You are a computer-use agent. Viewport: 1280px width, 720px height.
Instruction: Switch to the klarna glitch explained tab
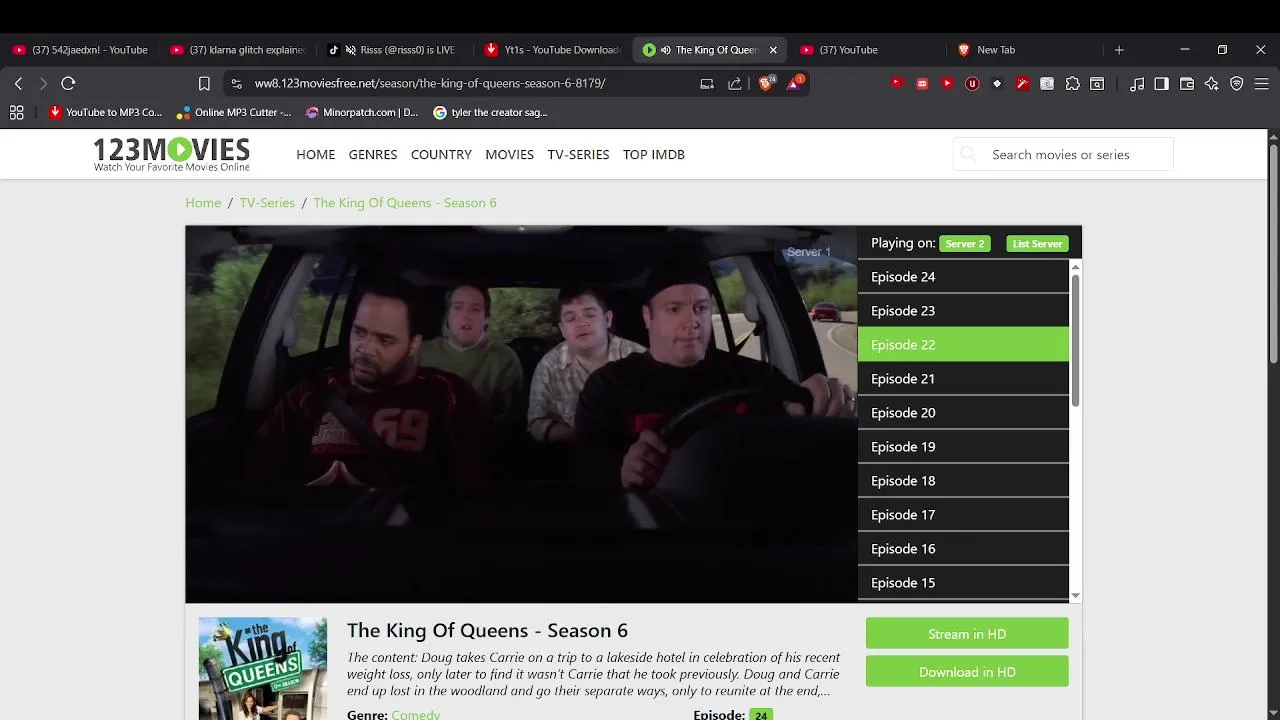(238, 50)
